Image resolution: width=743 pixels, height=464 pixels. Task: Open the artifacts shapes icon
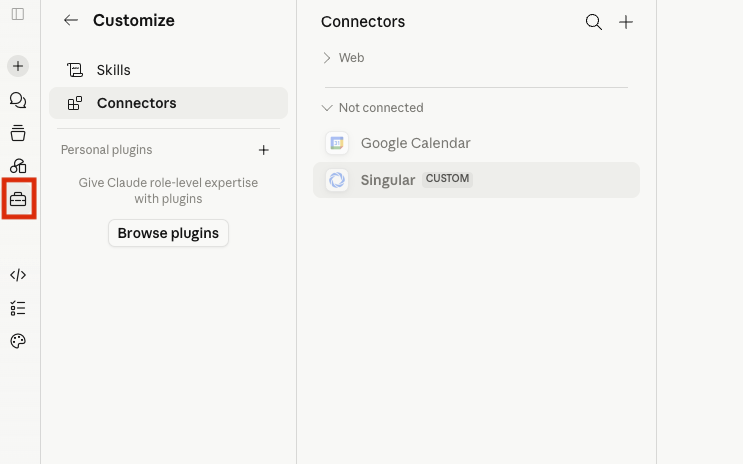[x=18, y=166]
